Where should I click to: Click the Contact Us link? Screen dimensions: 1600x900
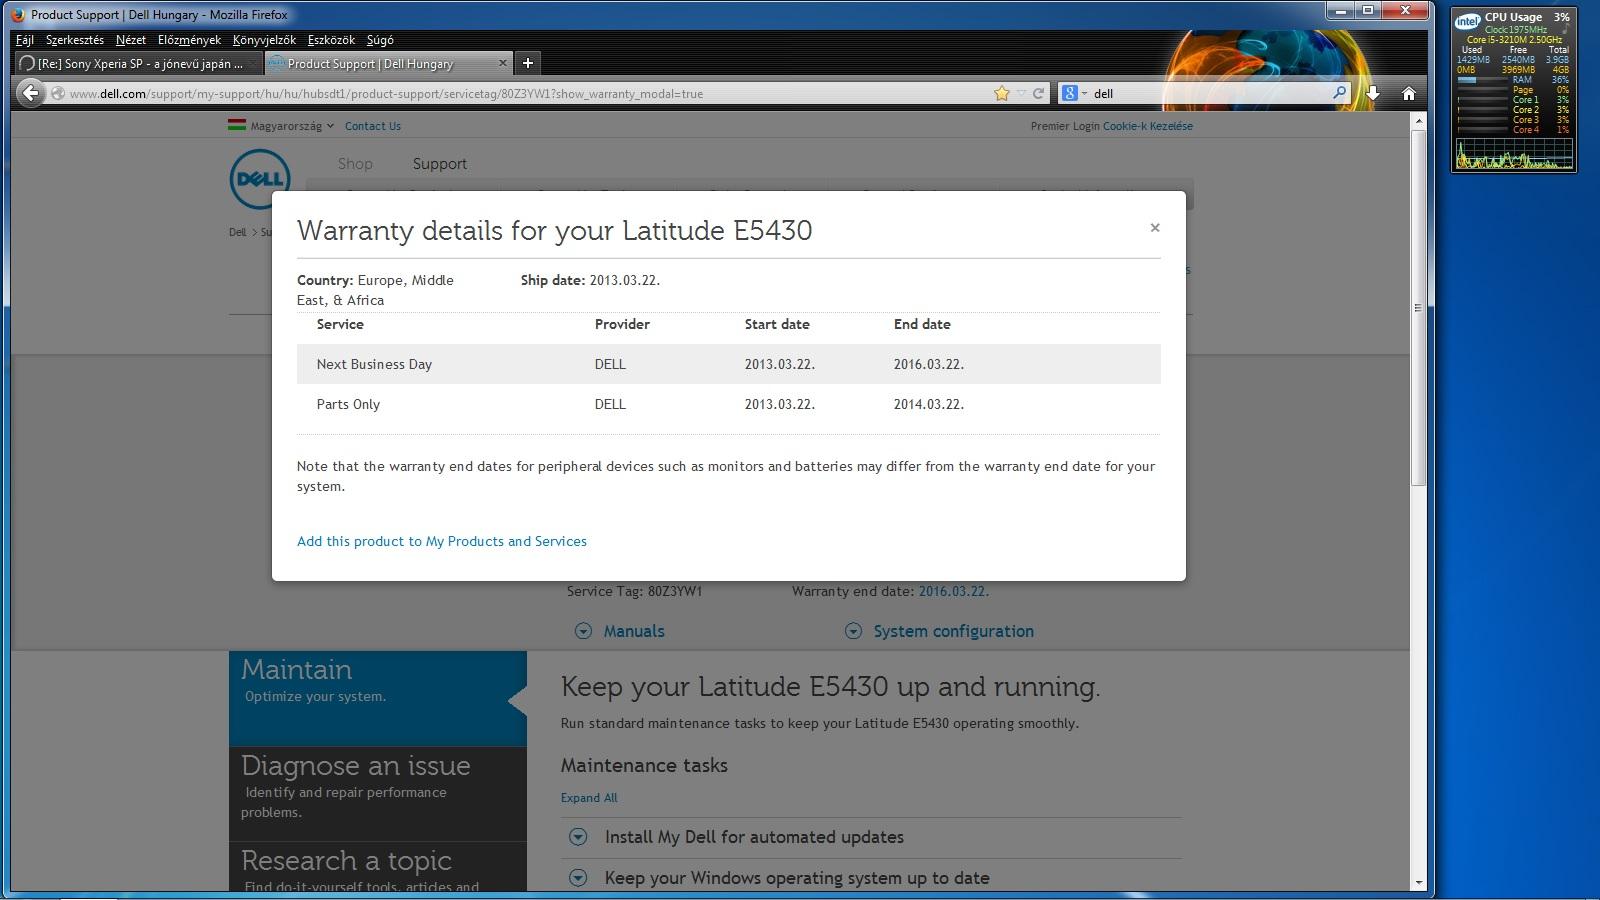[373, 126]
